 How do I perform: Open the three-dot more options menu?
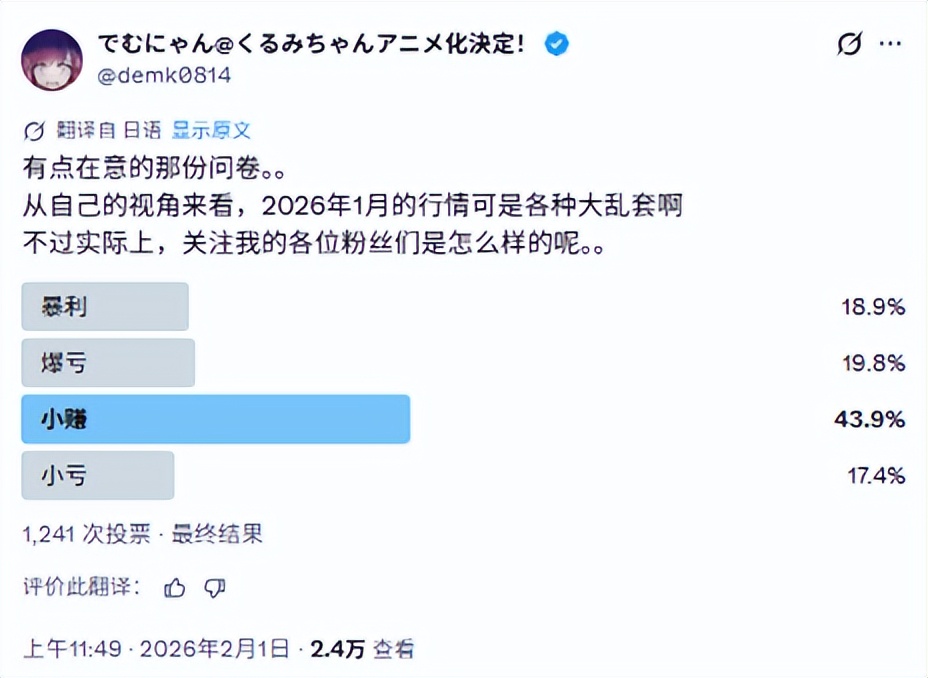coord(890,44)
